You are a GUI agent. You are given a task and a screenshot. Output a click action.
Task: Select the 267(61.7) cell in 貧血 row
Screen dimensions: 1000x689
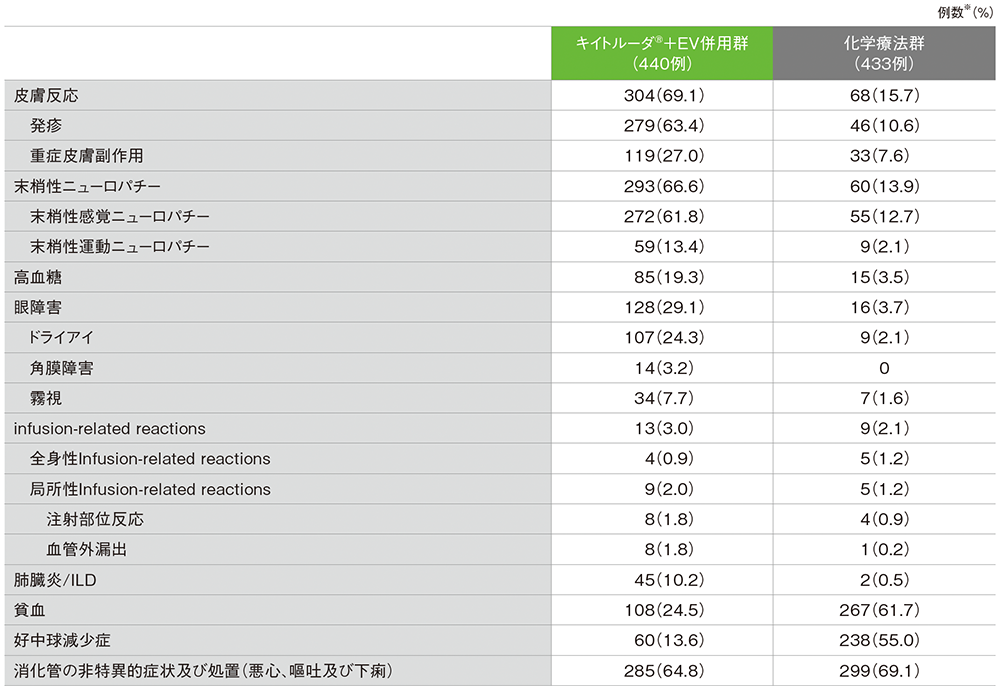(883, 610)
